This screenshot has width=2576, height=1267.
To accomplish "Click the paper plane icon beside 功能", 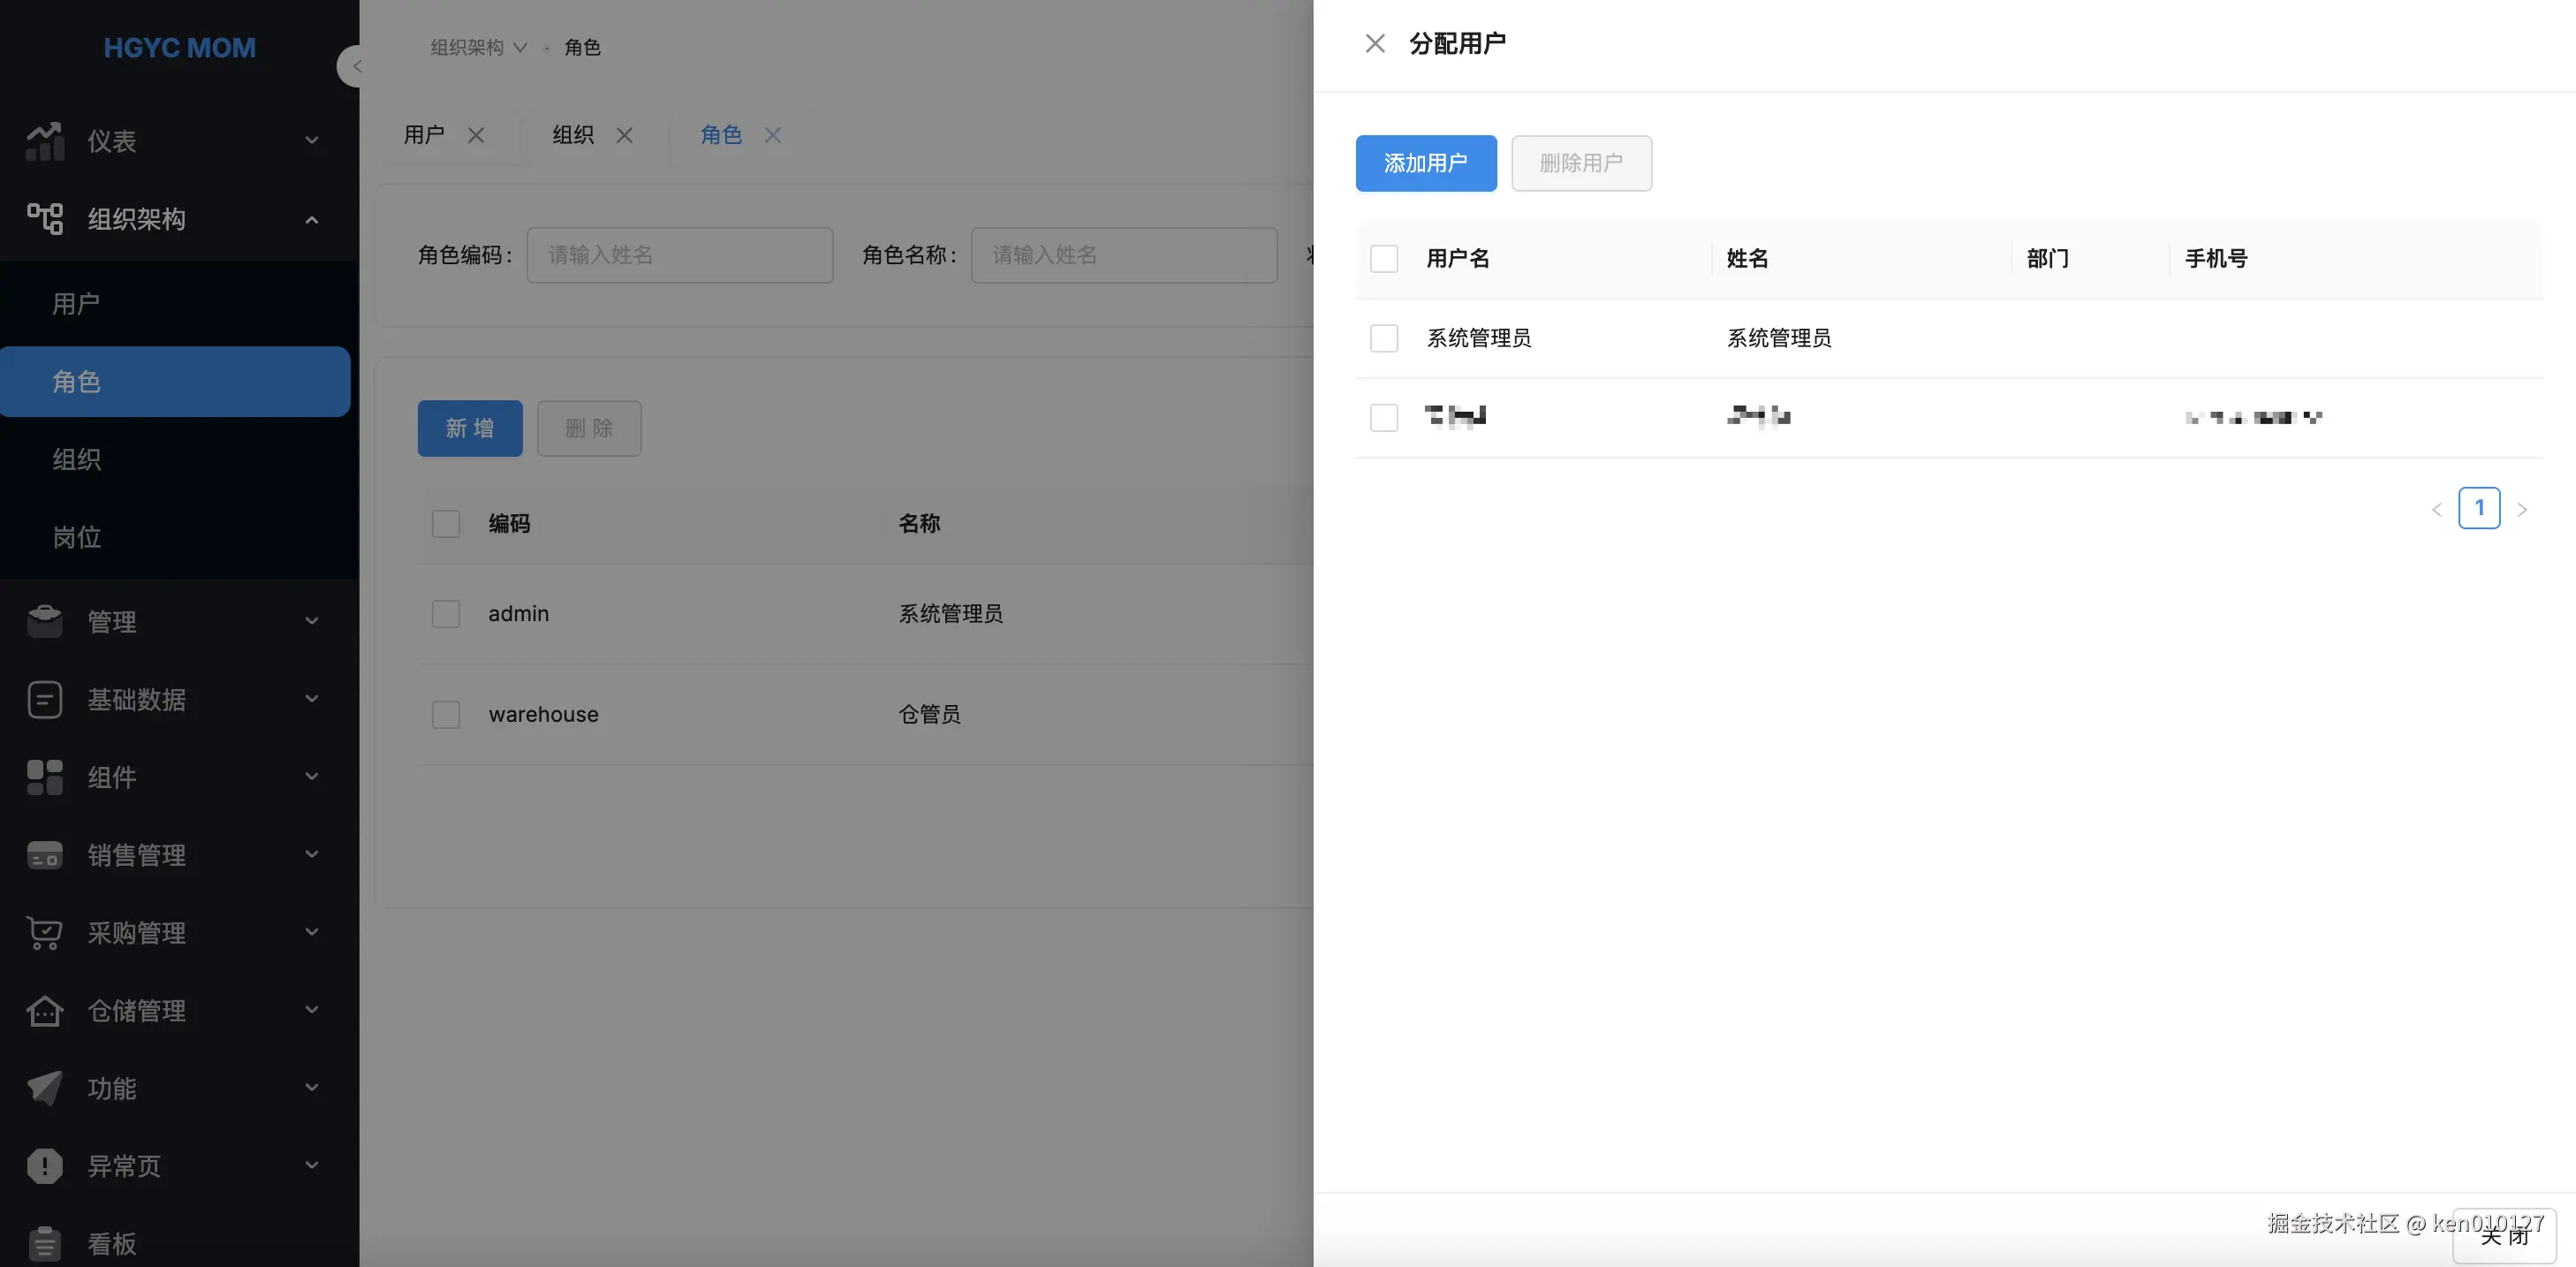I will point(45,1088).
